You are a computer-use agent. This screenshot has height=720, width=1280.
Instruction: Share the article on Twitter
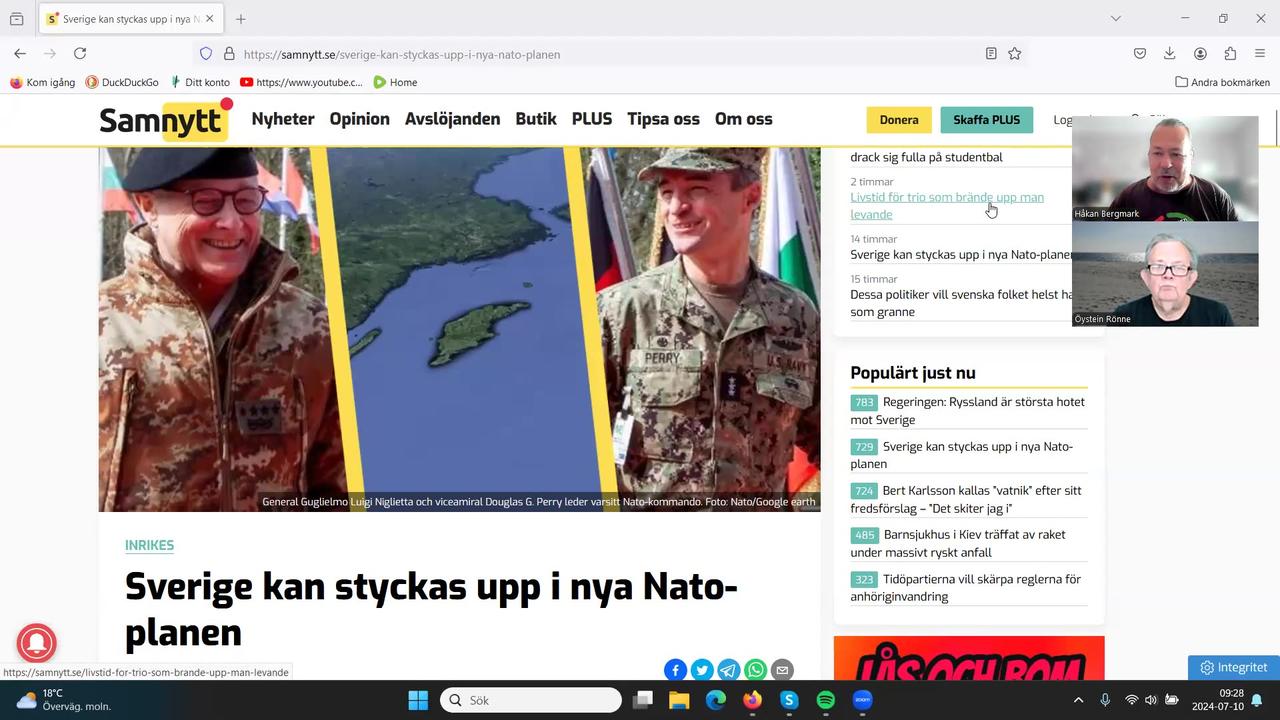pyautogui.click(x=702, y=670)
